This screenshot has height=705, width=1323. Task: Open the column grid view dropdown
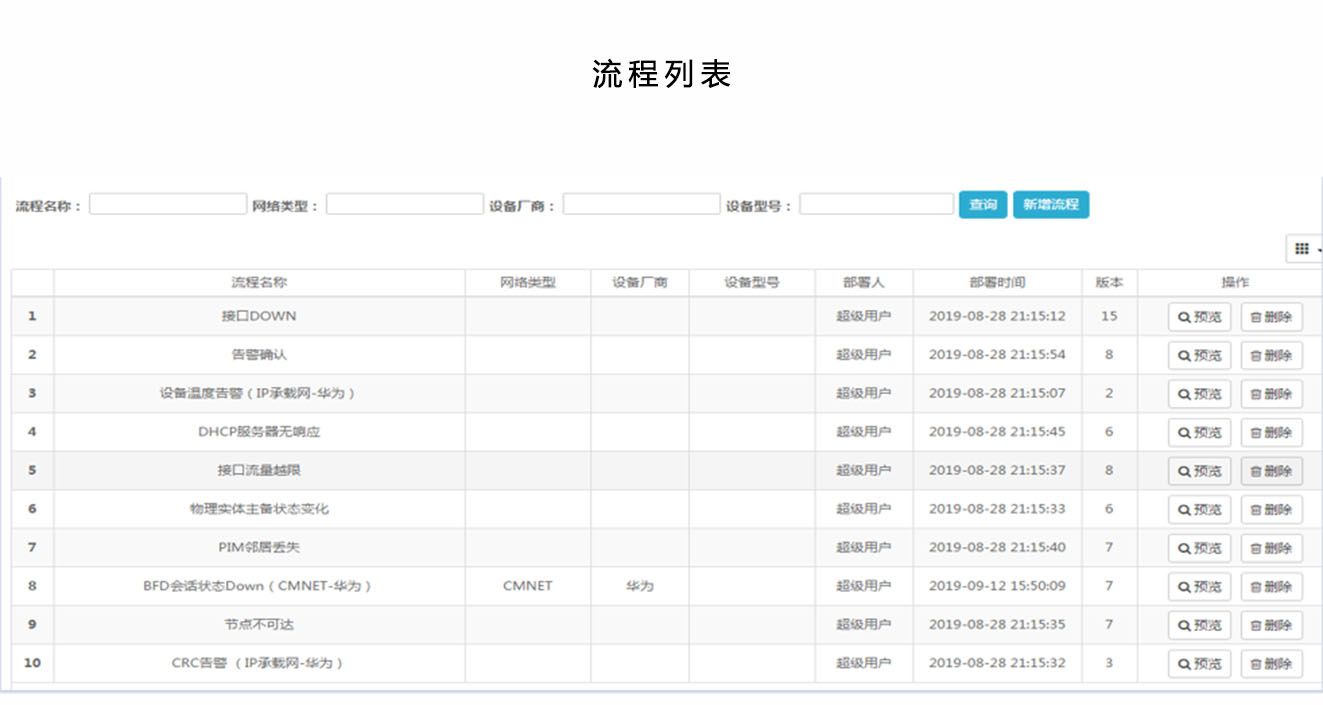click(1304, 249)
